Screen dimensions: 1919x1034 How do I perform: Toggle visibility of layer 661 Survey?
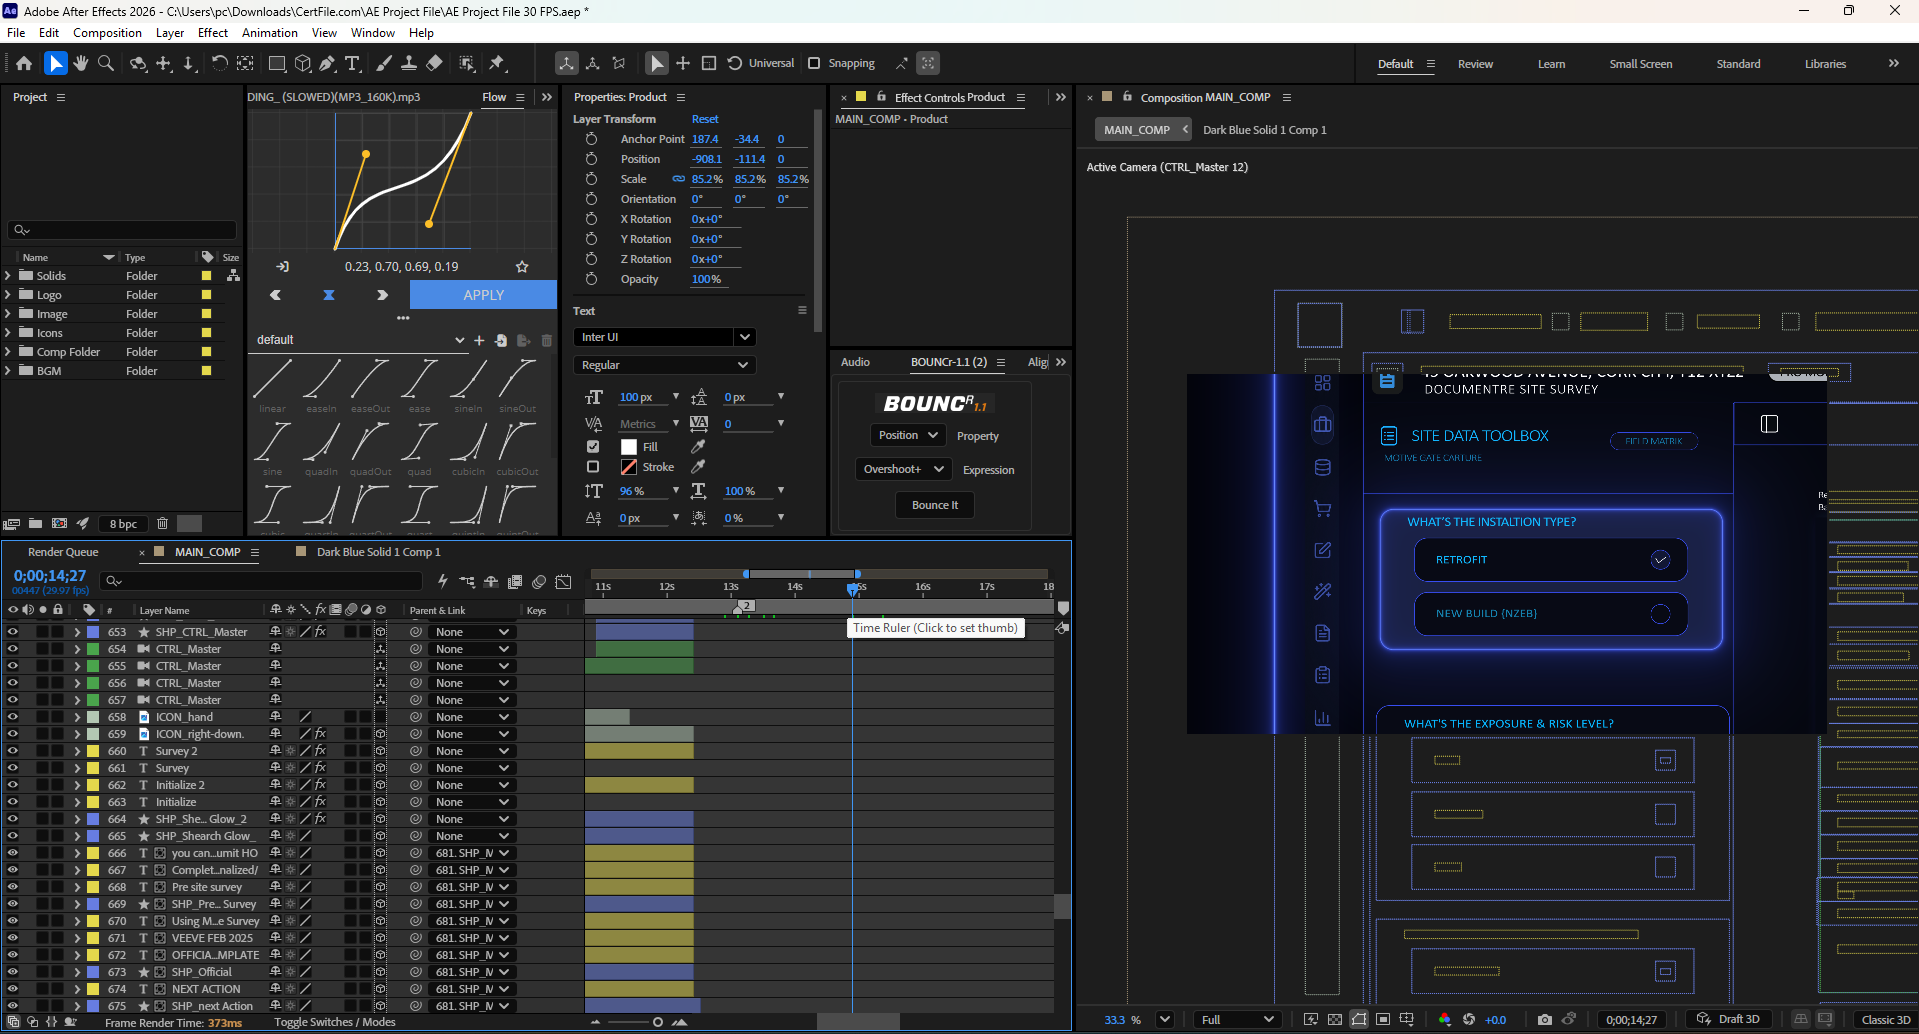(13, 768)
